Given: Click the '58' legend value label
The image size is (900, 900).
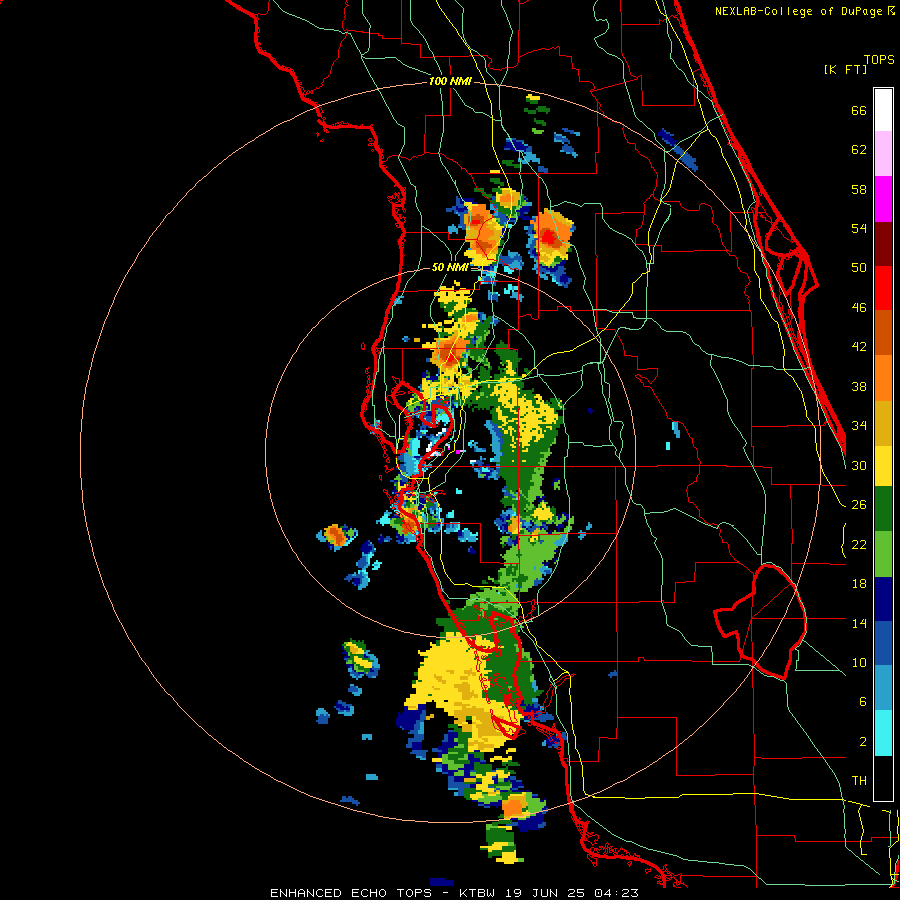Looking at the screenshot, I should (x=859, y=189).
